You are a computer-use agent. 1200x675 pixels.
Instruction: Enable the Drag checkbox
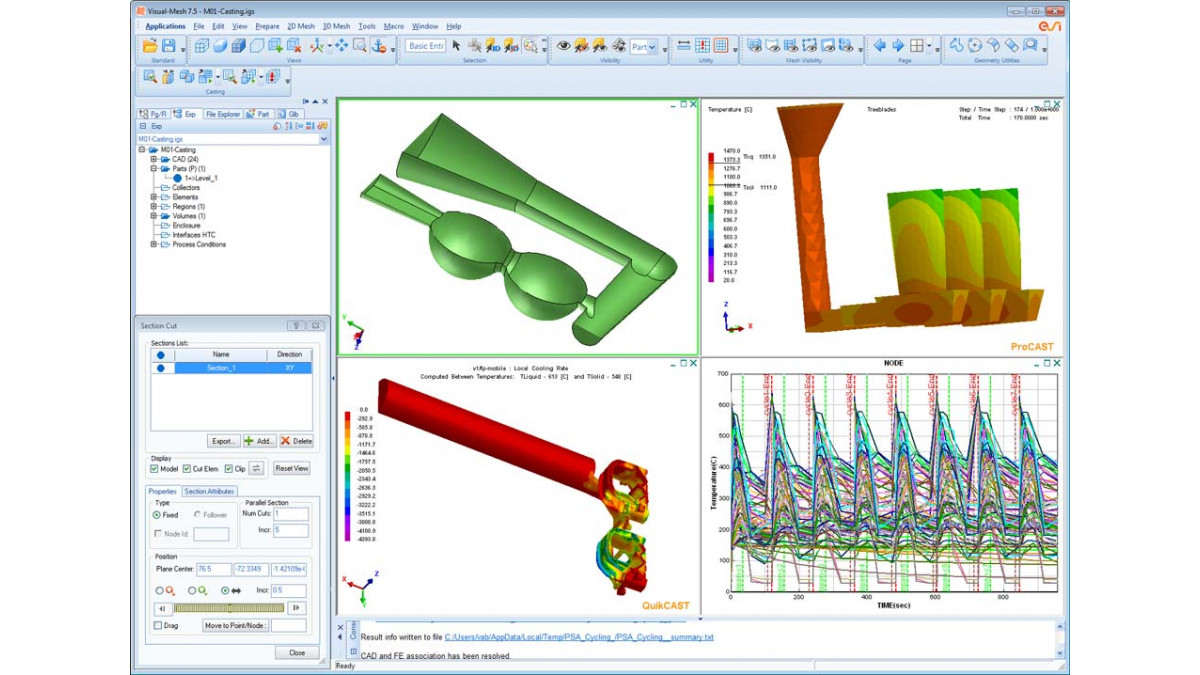coord(158,626)
